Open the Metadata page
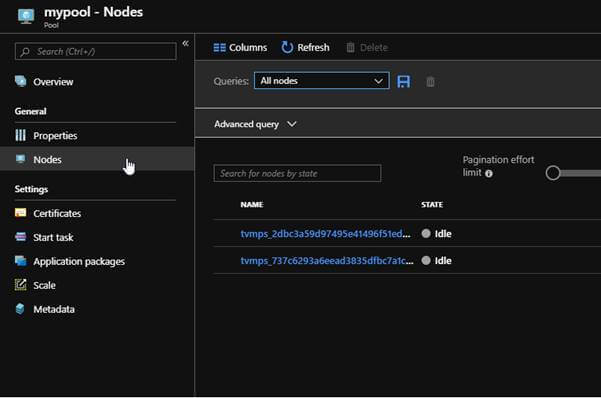Image resolution: width=601 pixels, height=398 pixels. (x=54, y=309)
